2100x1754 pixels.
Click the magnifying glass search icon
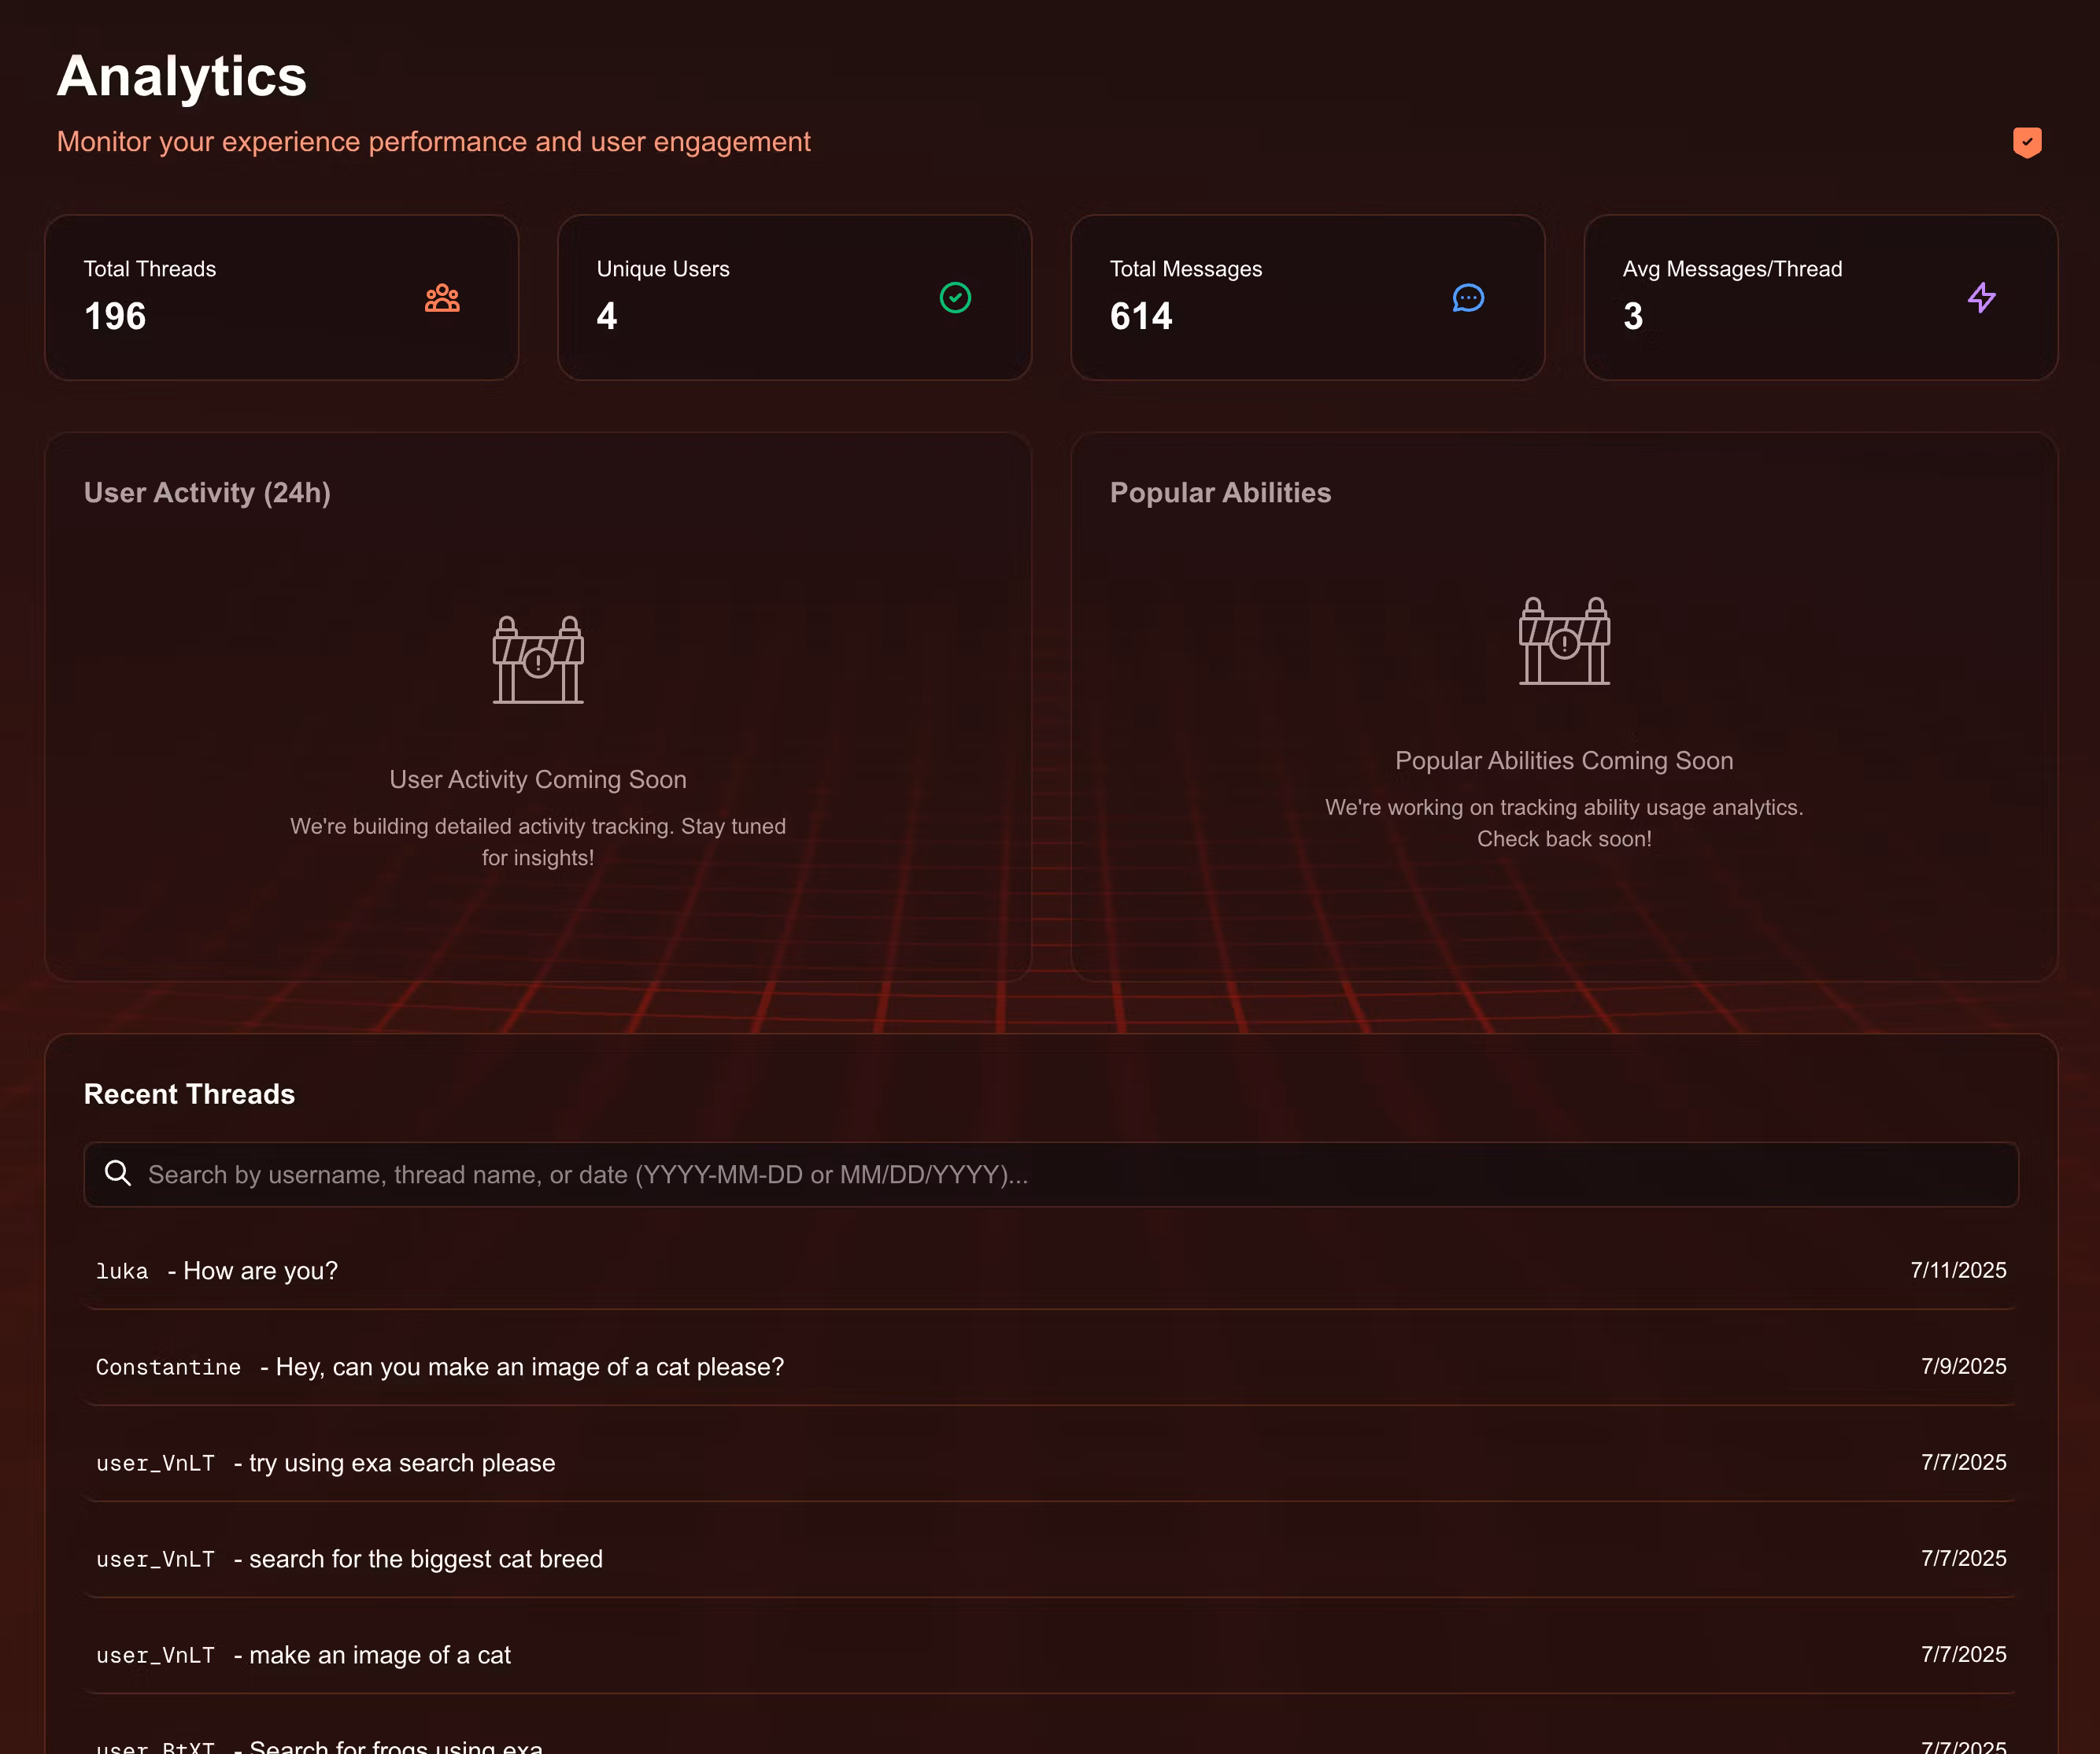pyautogui.click(x=118, y=1173)
